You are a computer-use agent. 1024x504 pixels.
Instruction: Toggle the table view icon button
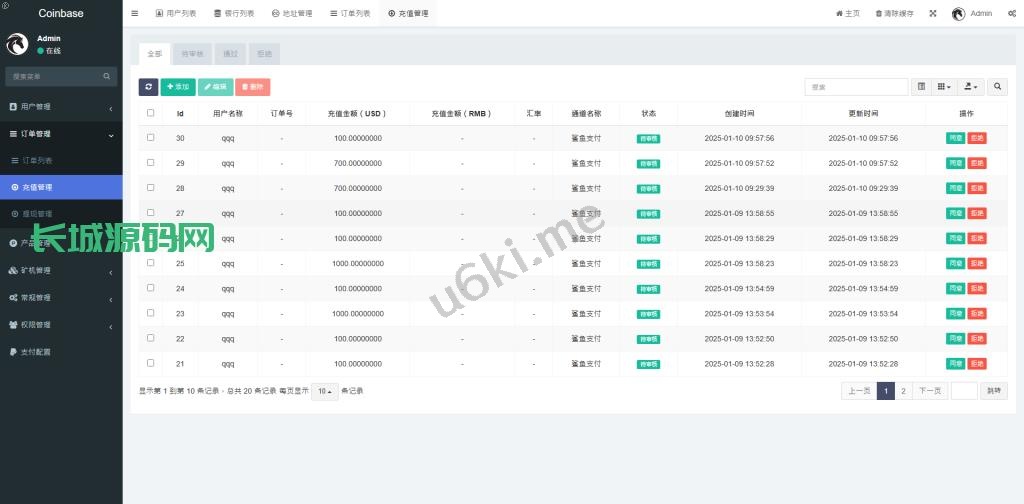921,87
